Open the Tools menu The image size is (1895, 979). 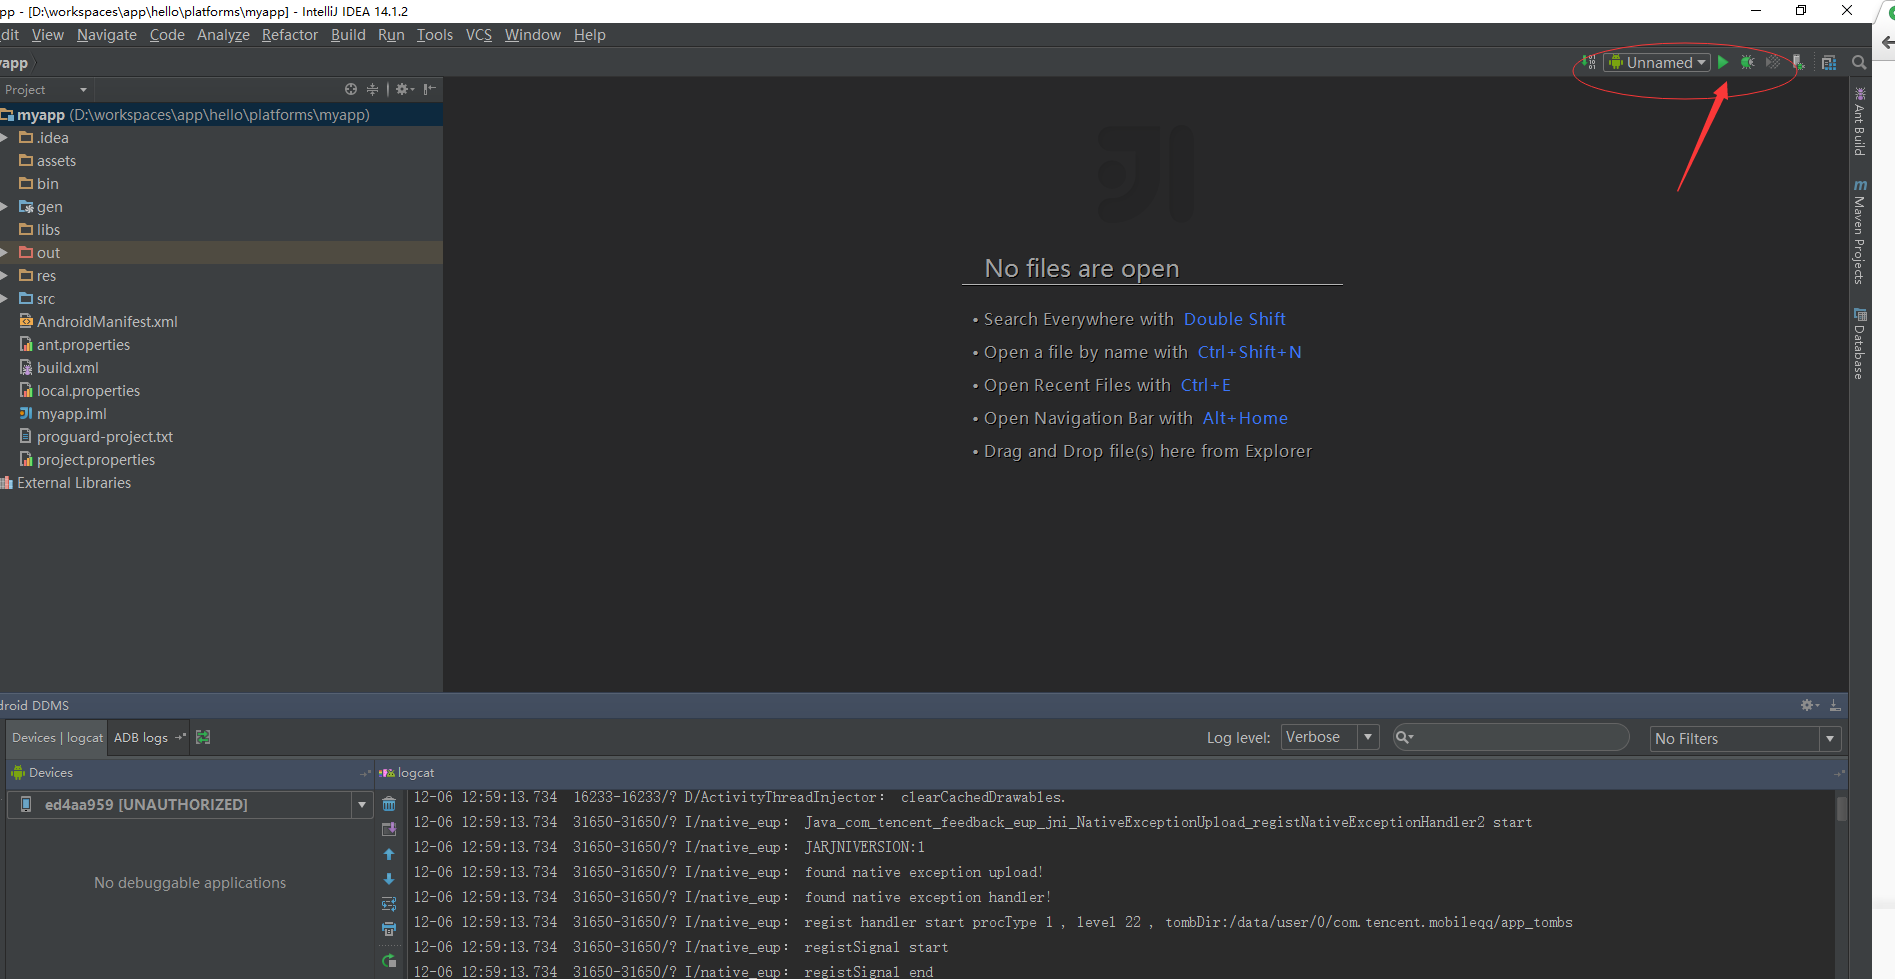tap(435, 35)
